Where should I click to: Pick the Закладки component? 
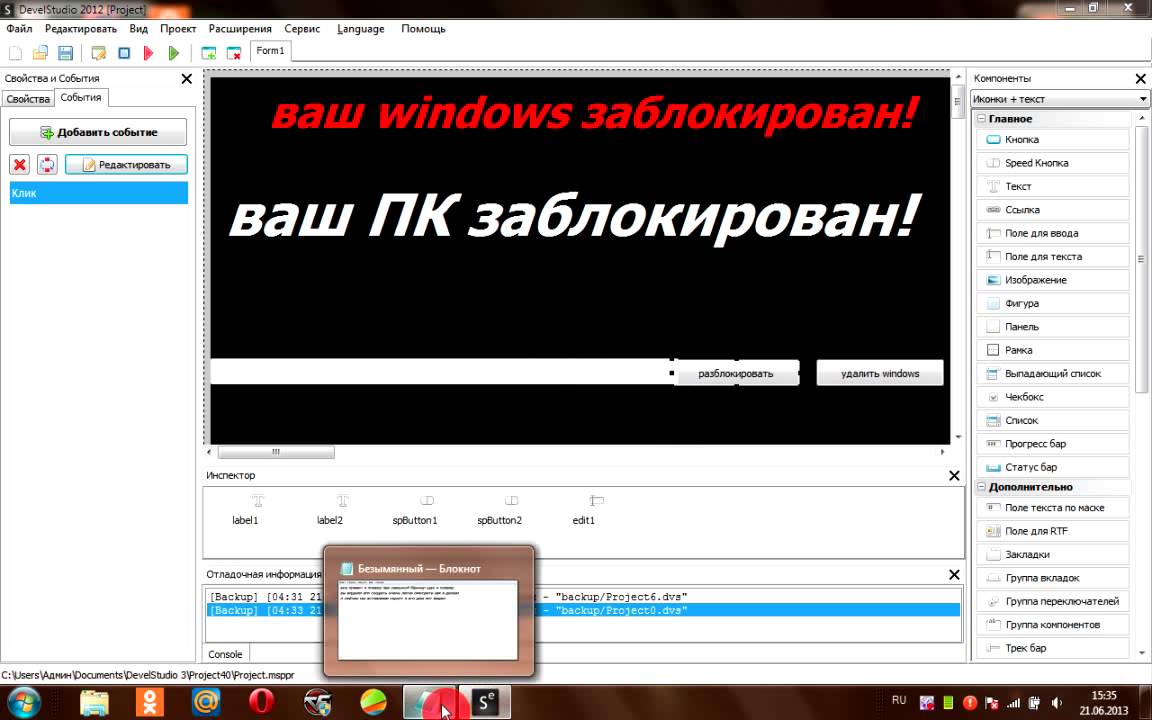coord(1053,555)
